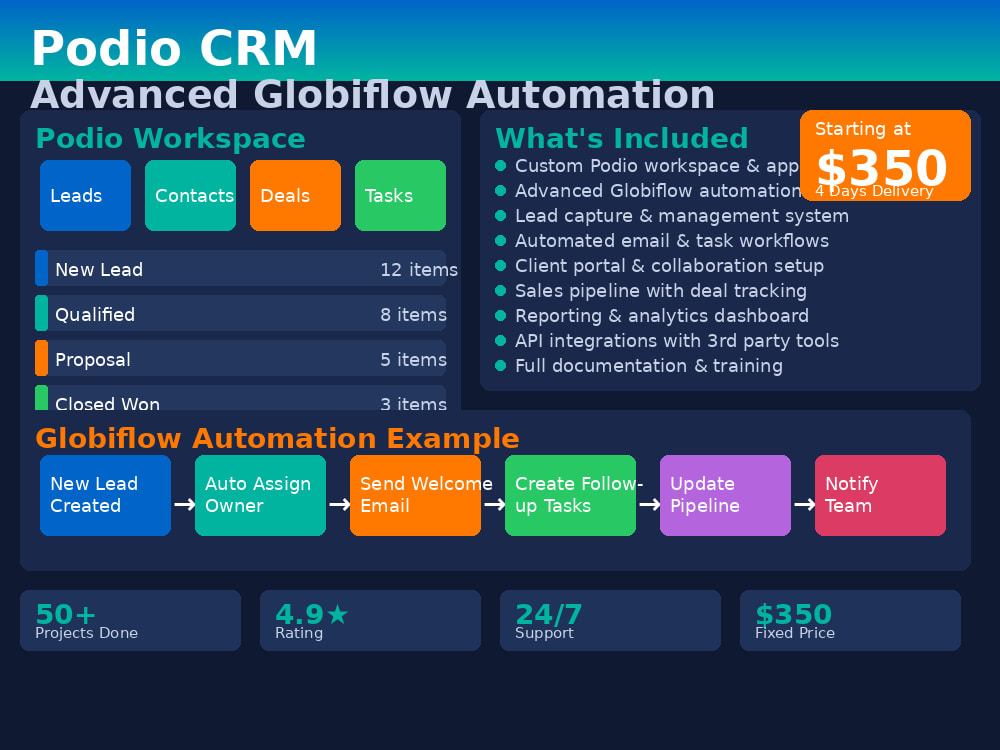Image resolution: width=1000 pixels, height=750 pixels.
Task: Click the 4.9 Rating card
Action: [370, 620]
